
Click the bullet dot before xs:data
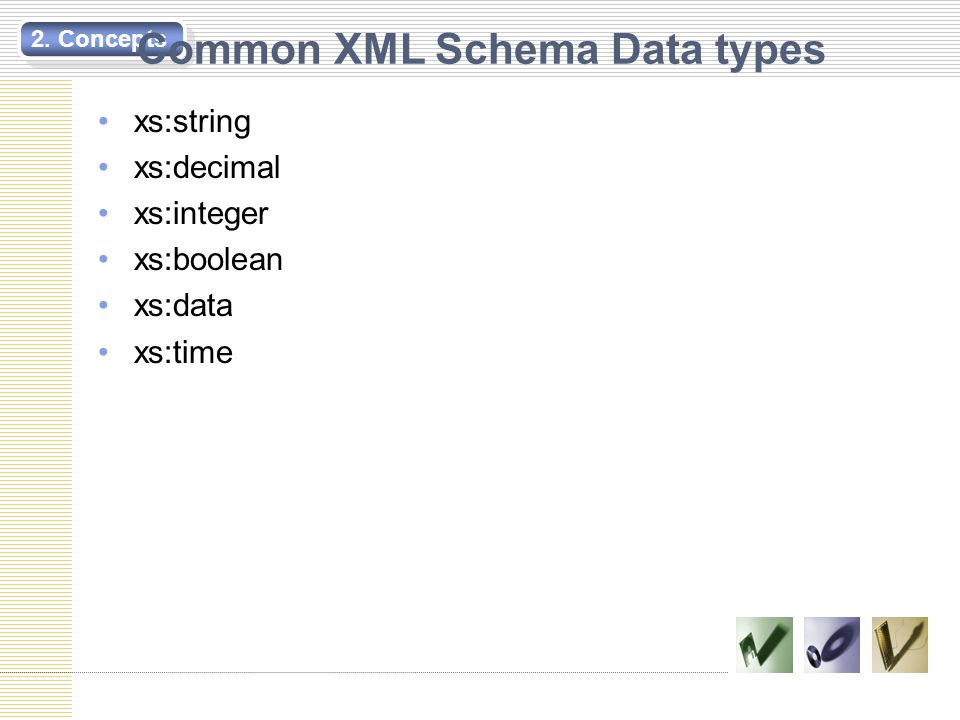[103, 305]
